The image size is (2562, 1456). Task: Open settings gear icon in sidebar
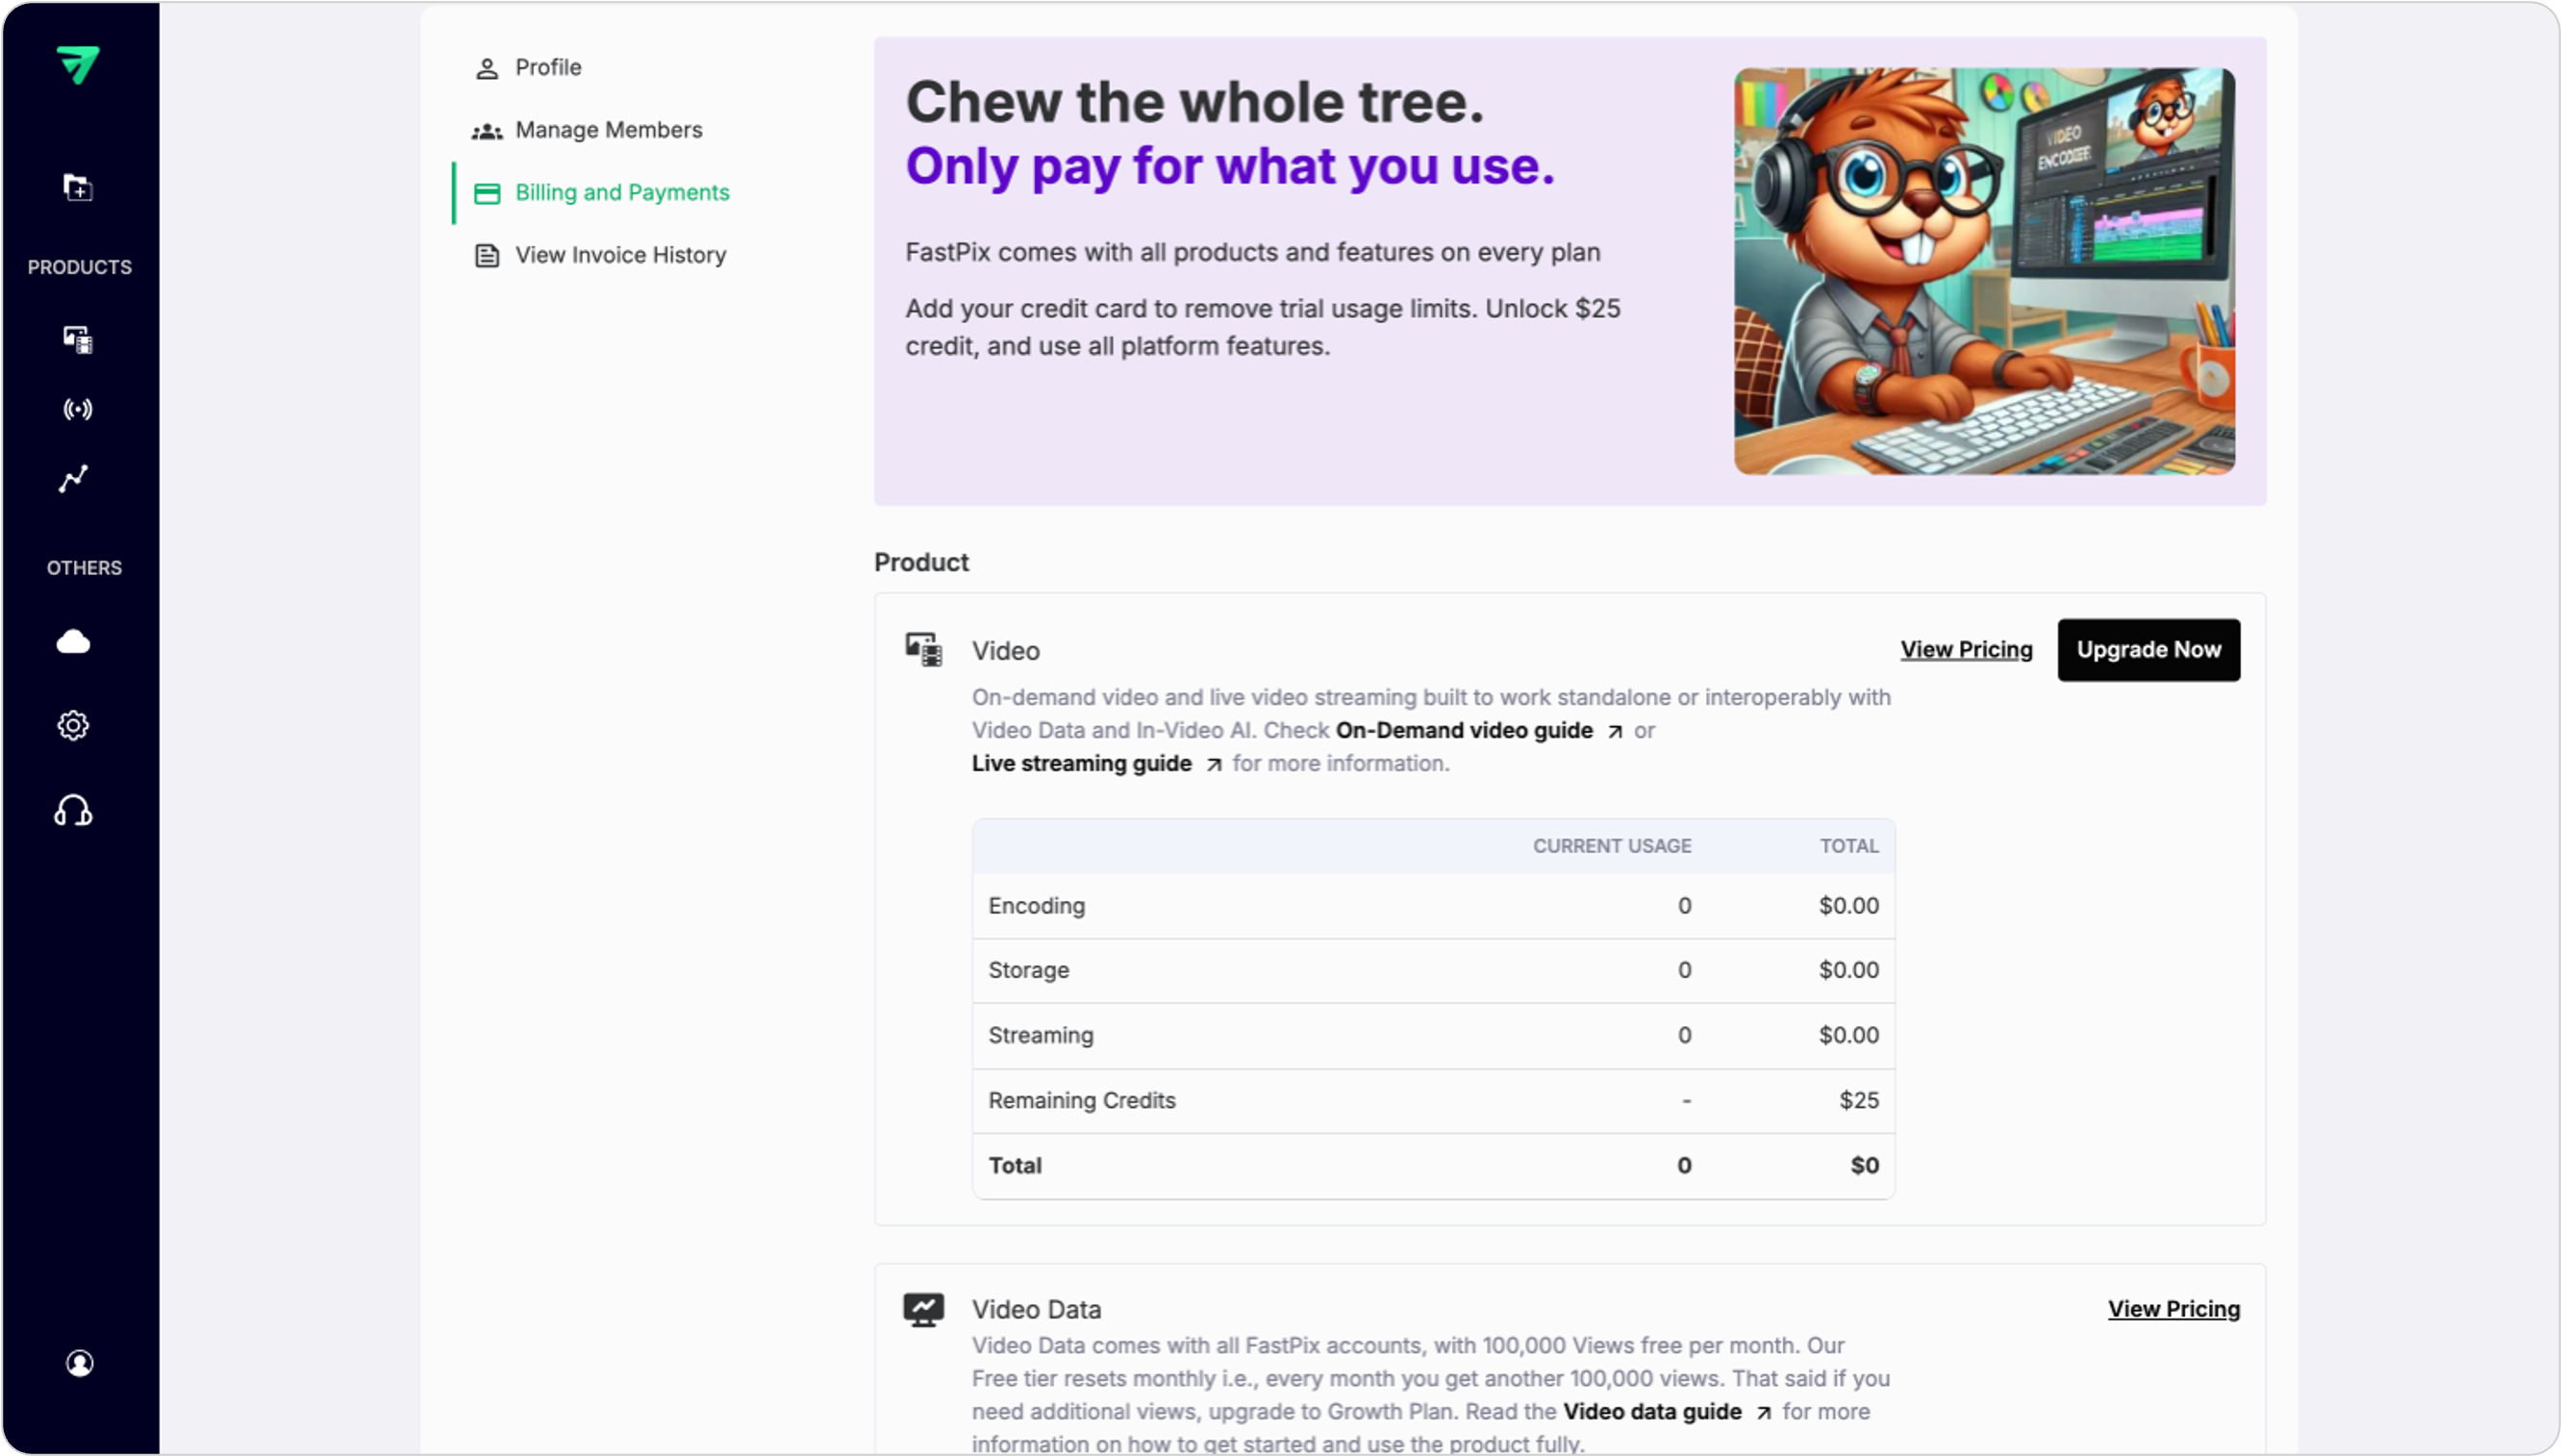73,726
